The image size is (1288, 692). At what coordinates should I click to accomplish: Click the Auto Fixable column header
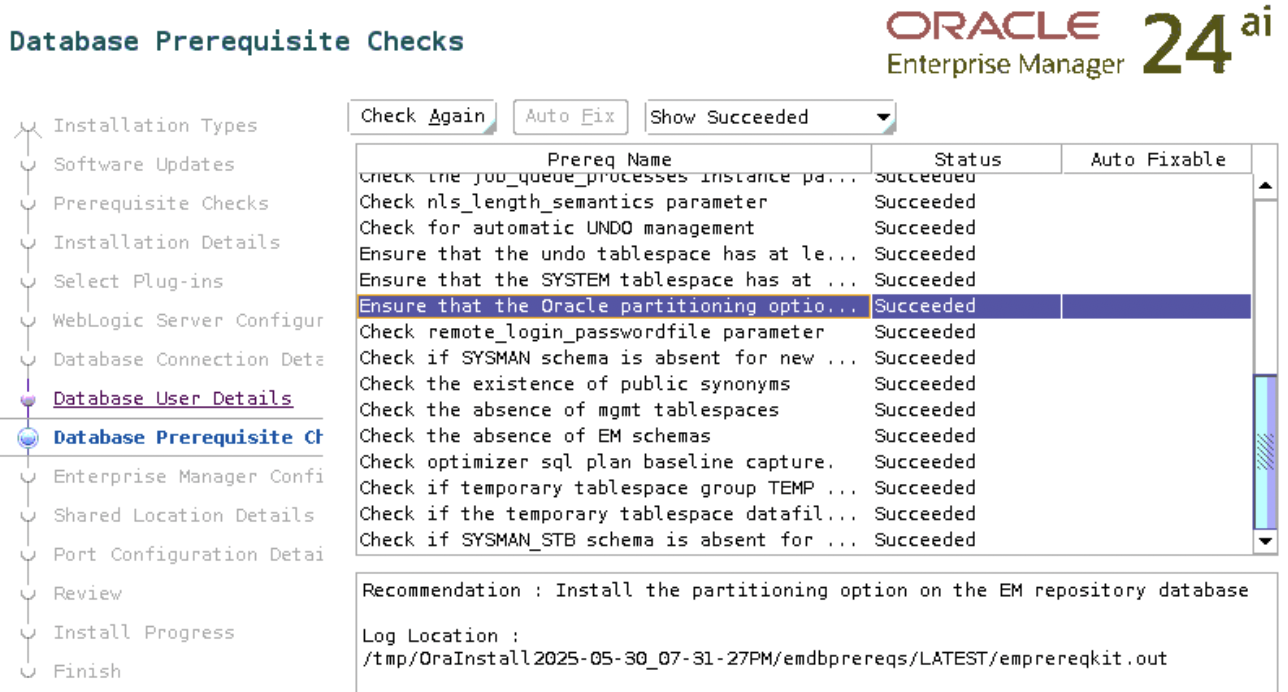1157,159
